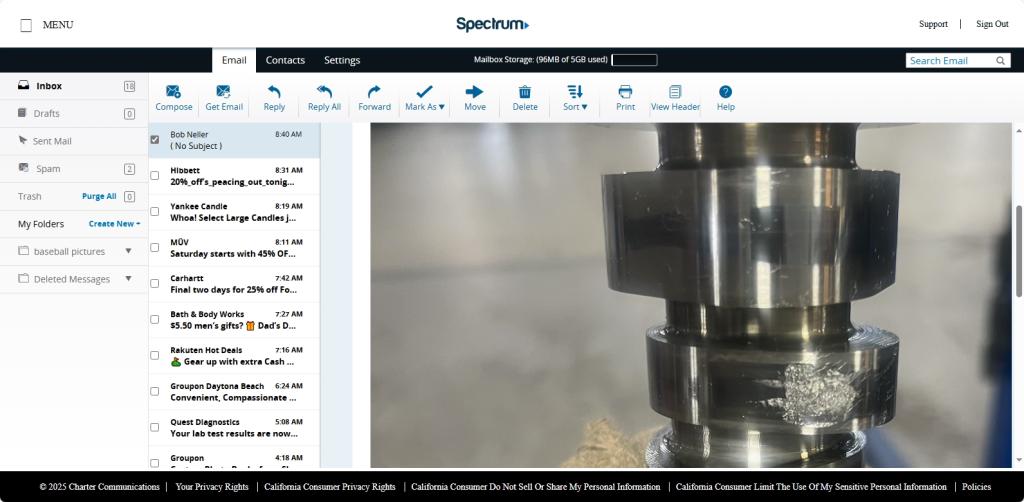
Task: Check the Bath & Body Works checkbox
Action: click(x=155, y=319)
